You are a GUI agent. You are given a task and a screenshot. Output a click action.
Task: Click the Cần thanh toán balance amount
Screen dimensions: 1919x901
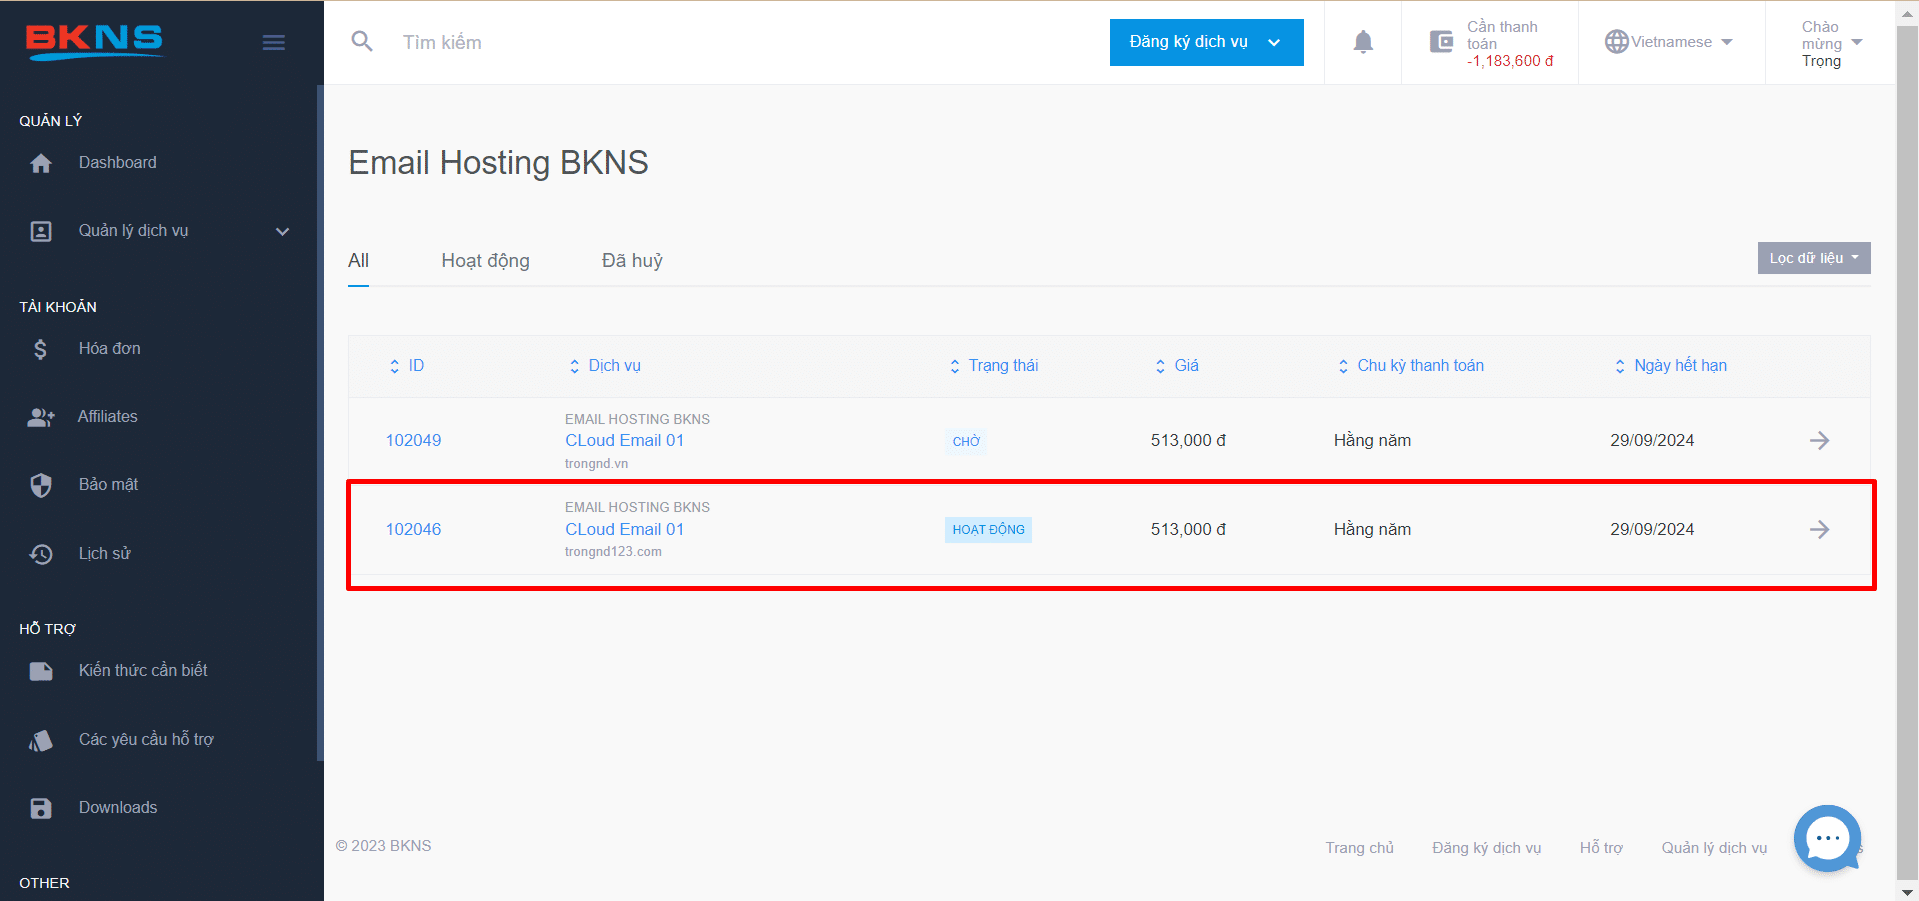click(1510, 61)
